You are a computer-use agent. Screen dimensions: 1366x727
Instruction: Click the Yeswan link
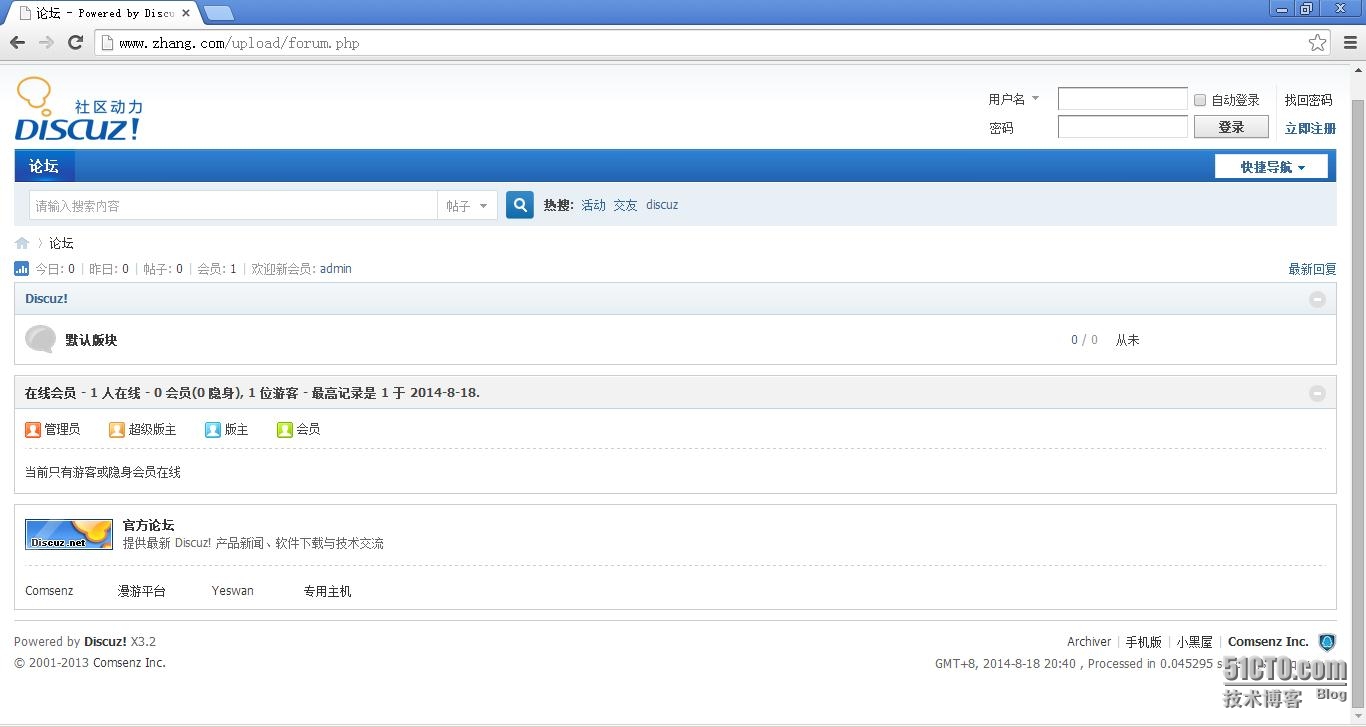pos(233,591)
